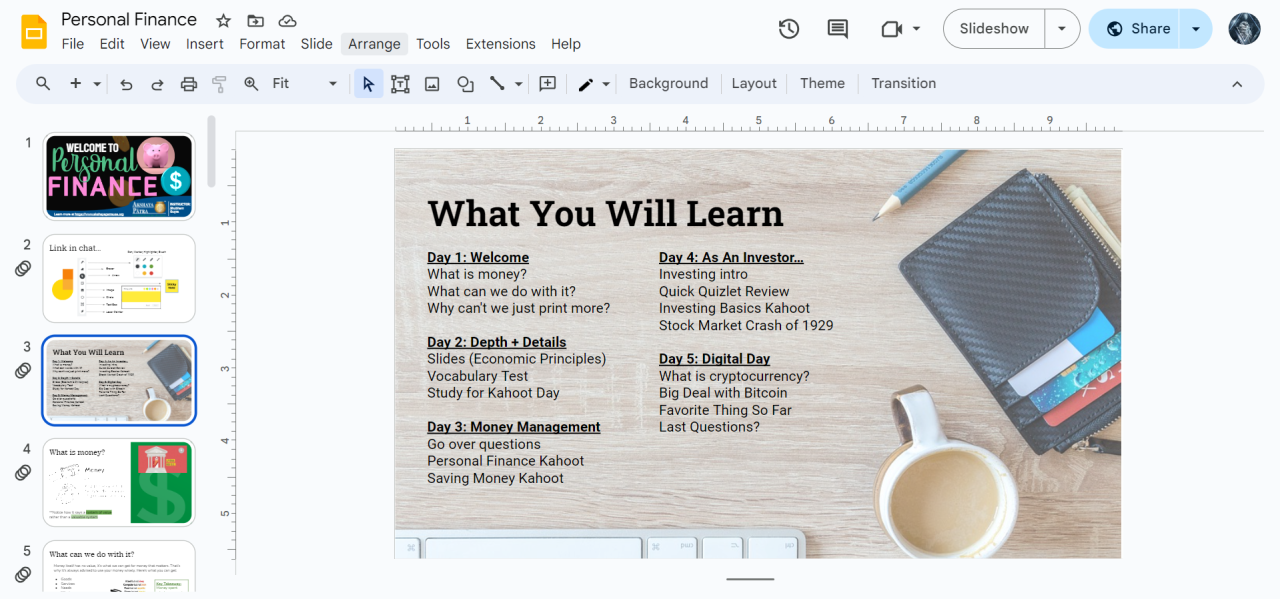Open the Share options dropdown arrow
This screenshot has width=1280, height=599.
[x=1196, y=29]
